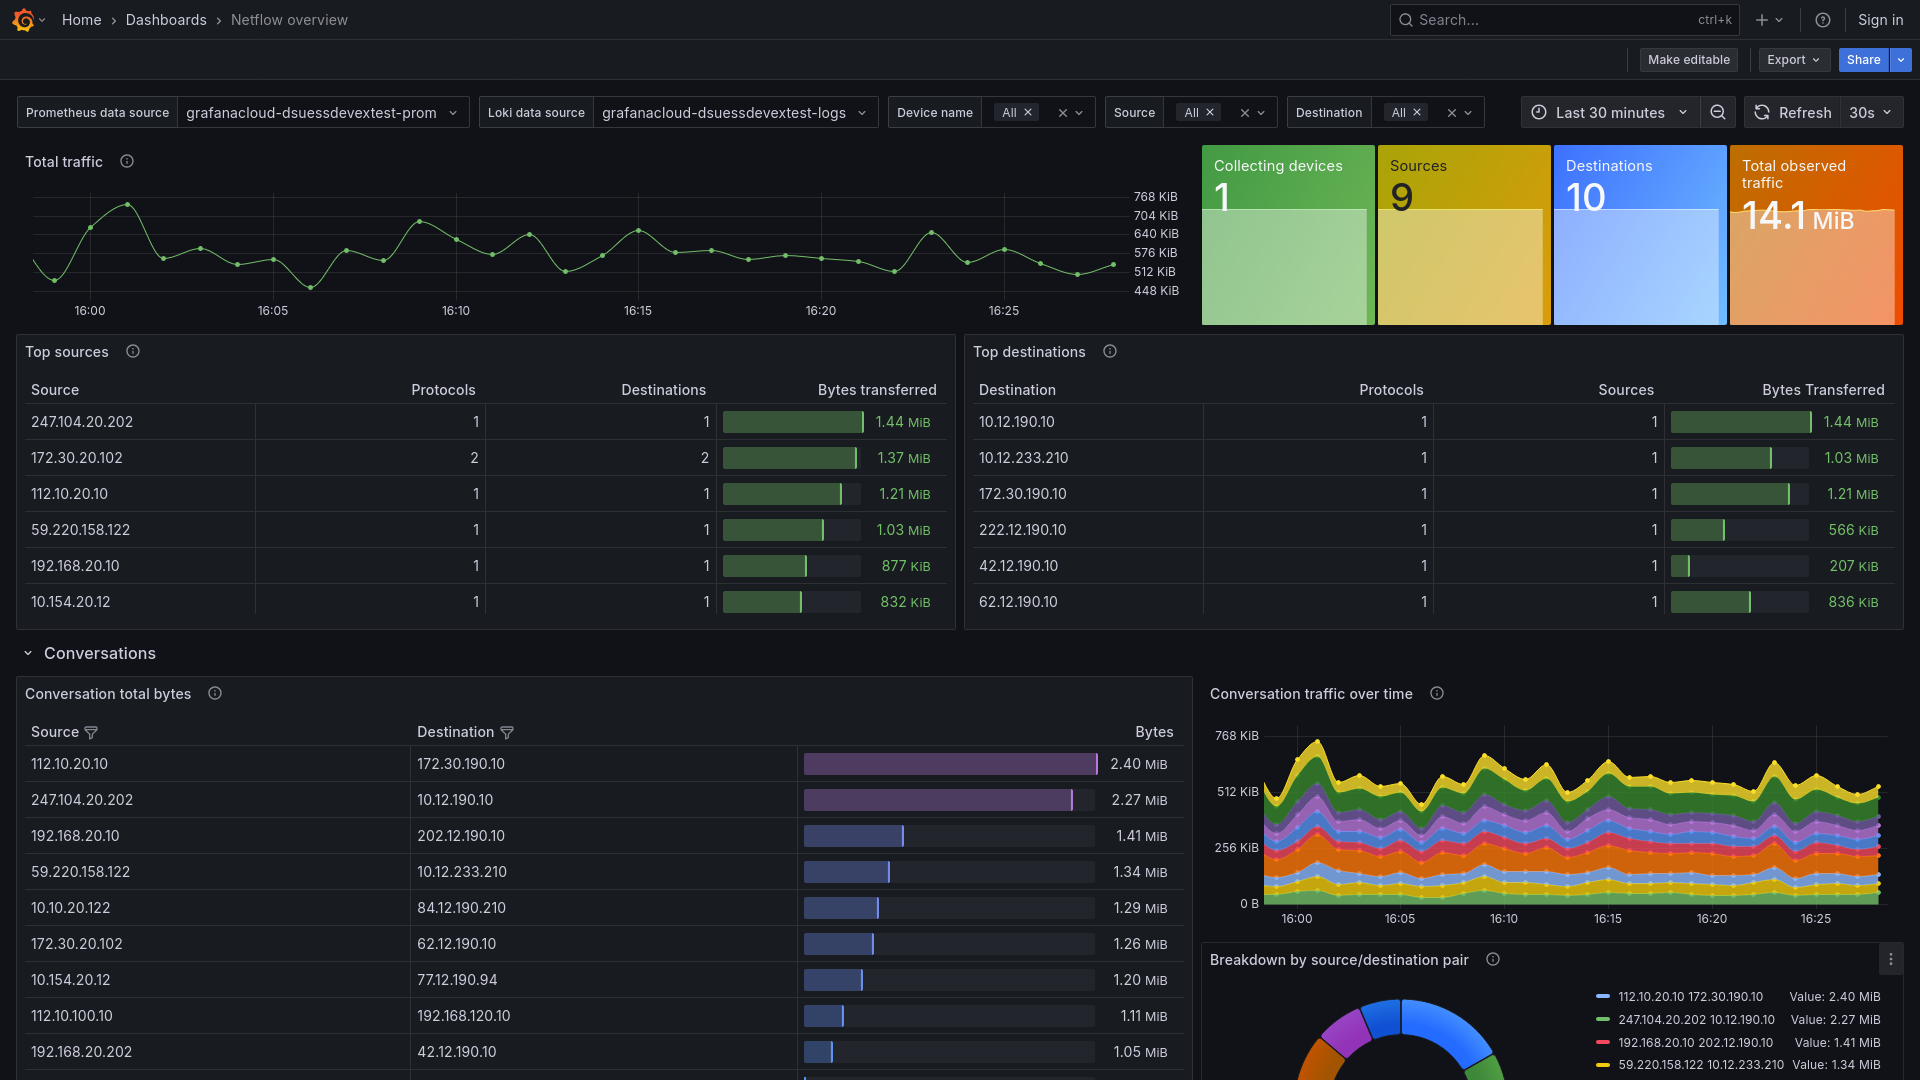Refresh the dashboard using the refresh icon
This screenshot has width=1920, height=1080.
pyautogui.click(x=1762, y=112)
